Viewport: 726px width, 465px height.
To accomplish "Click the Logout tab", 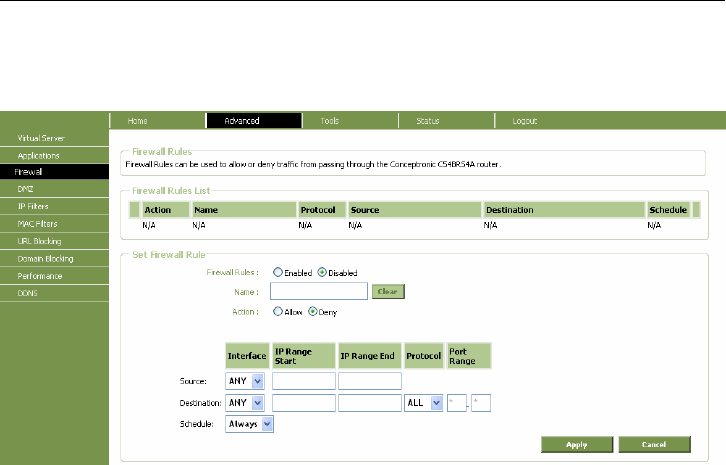I will coord(525,120).
